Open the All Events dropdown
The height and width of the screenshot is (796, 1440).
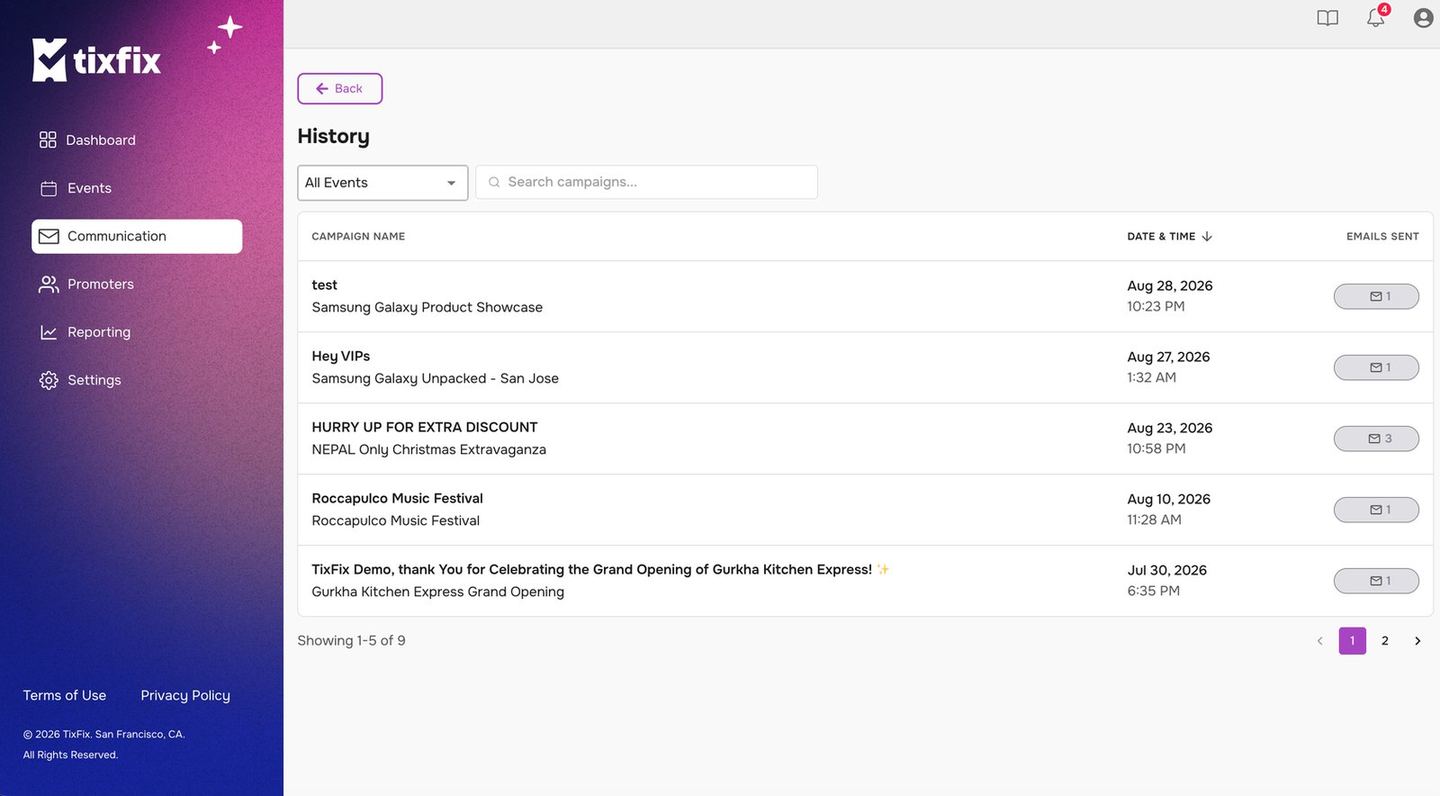(383, 183)
